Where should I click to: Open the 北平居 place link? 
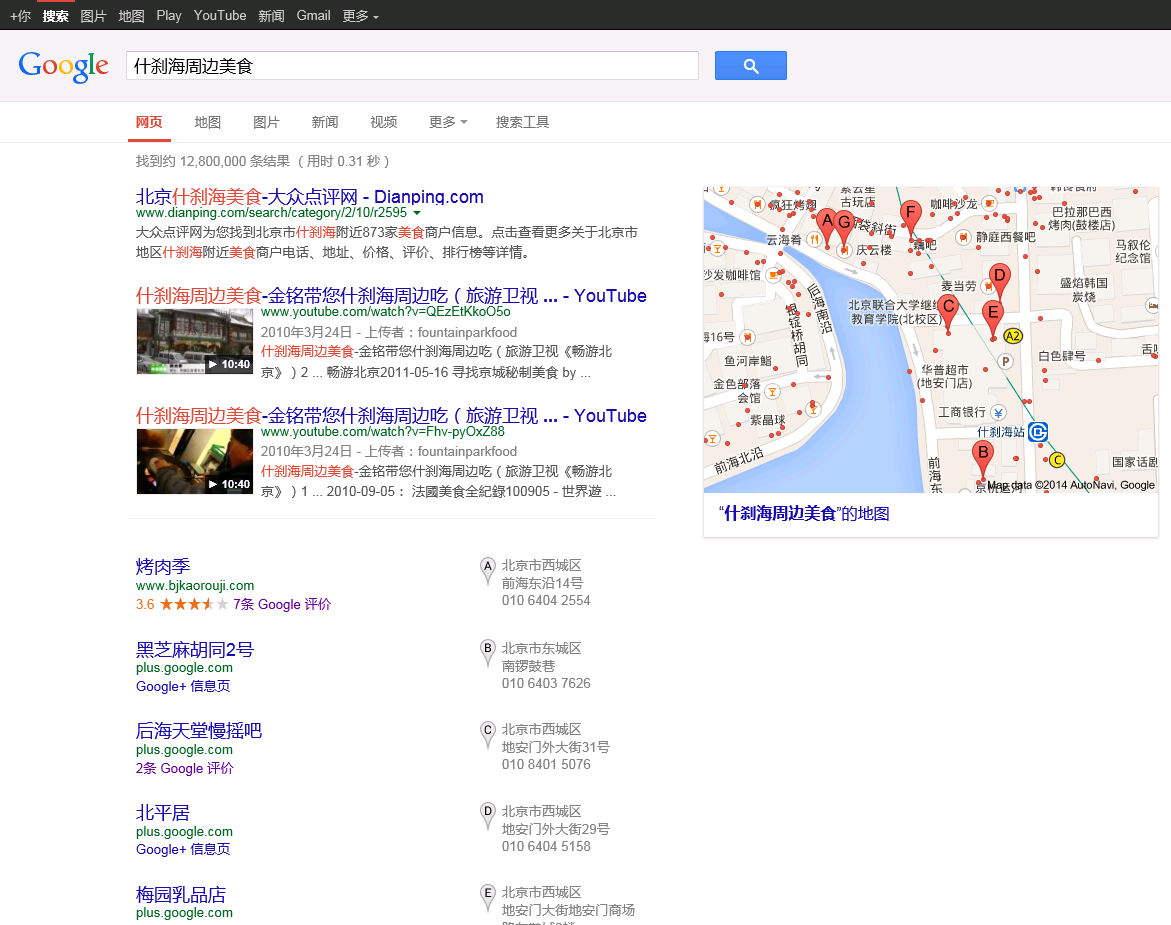click(x=163, y=812)
